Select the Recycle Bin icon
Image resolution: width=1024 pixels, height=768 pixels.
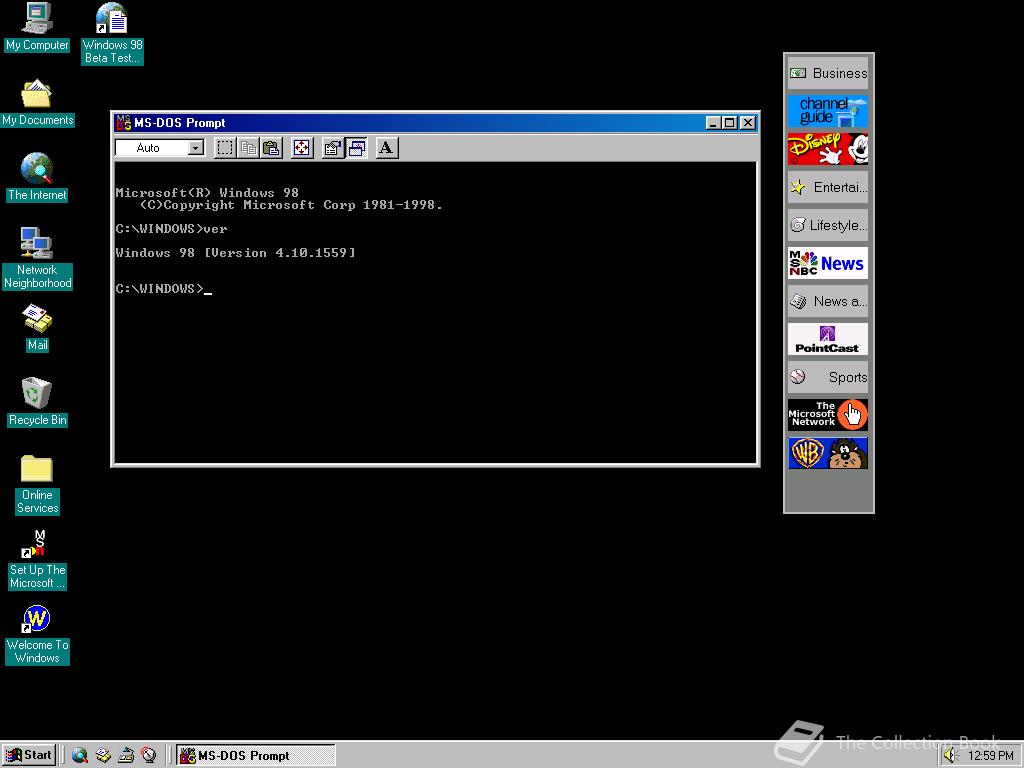(x=37, y=402)
